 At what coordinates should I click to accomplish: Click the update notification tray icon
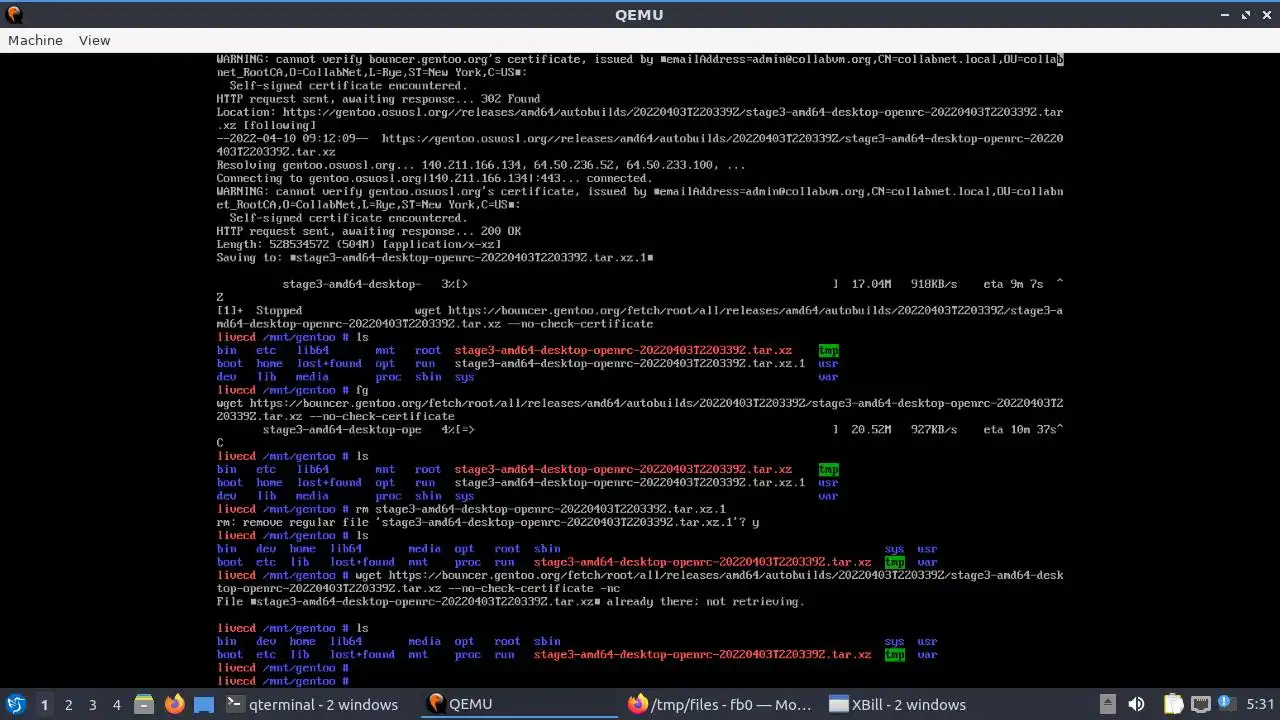pyautogui.click(x=1226, y=704)
